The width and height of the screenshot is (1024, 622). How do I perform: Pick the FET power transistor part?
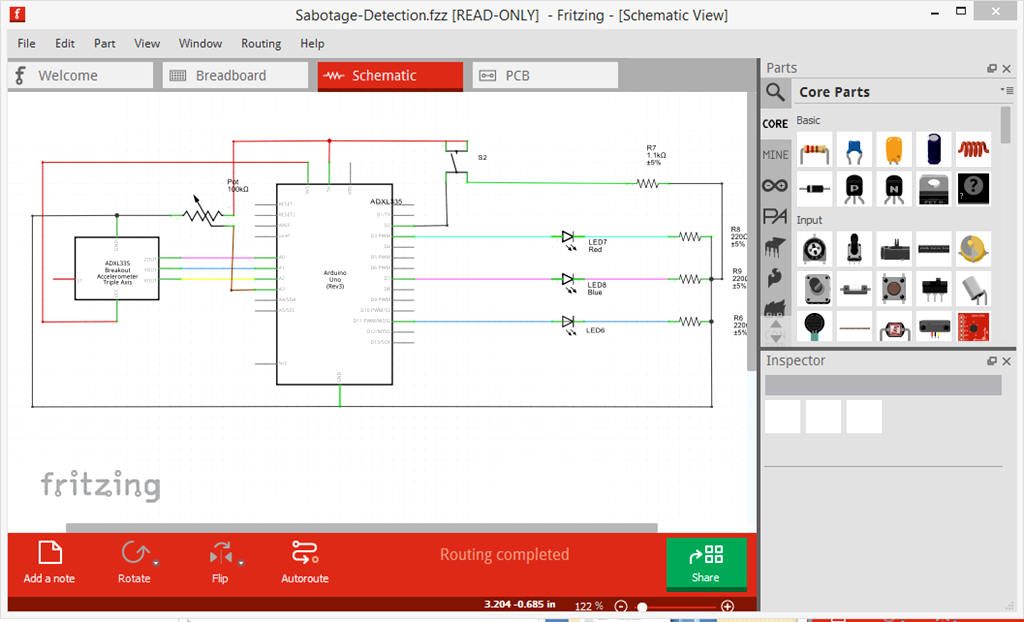934,189
